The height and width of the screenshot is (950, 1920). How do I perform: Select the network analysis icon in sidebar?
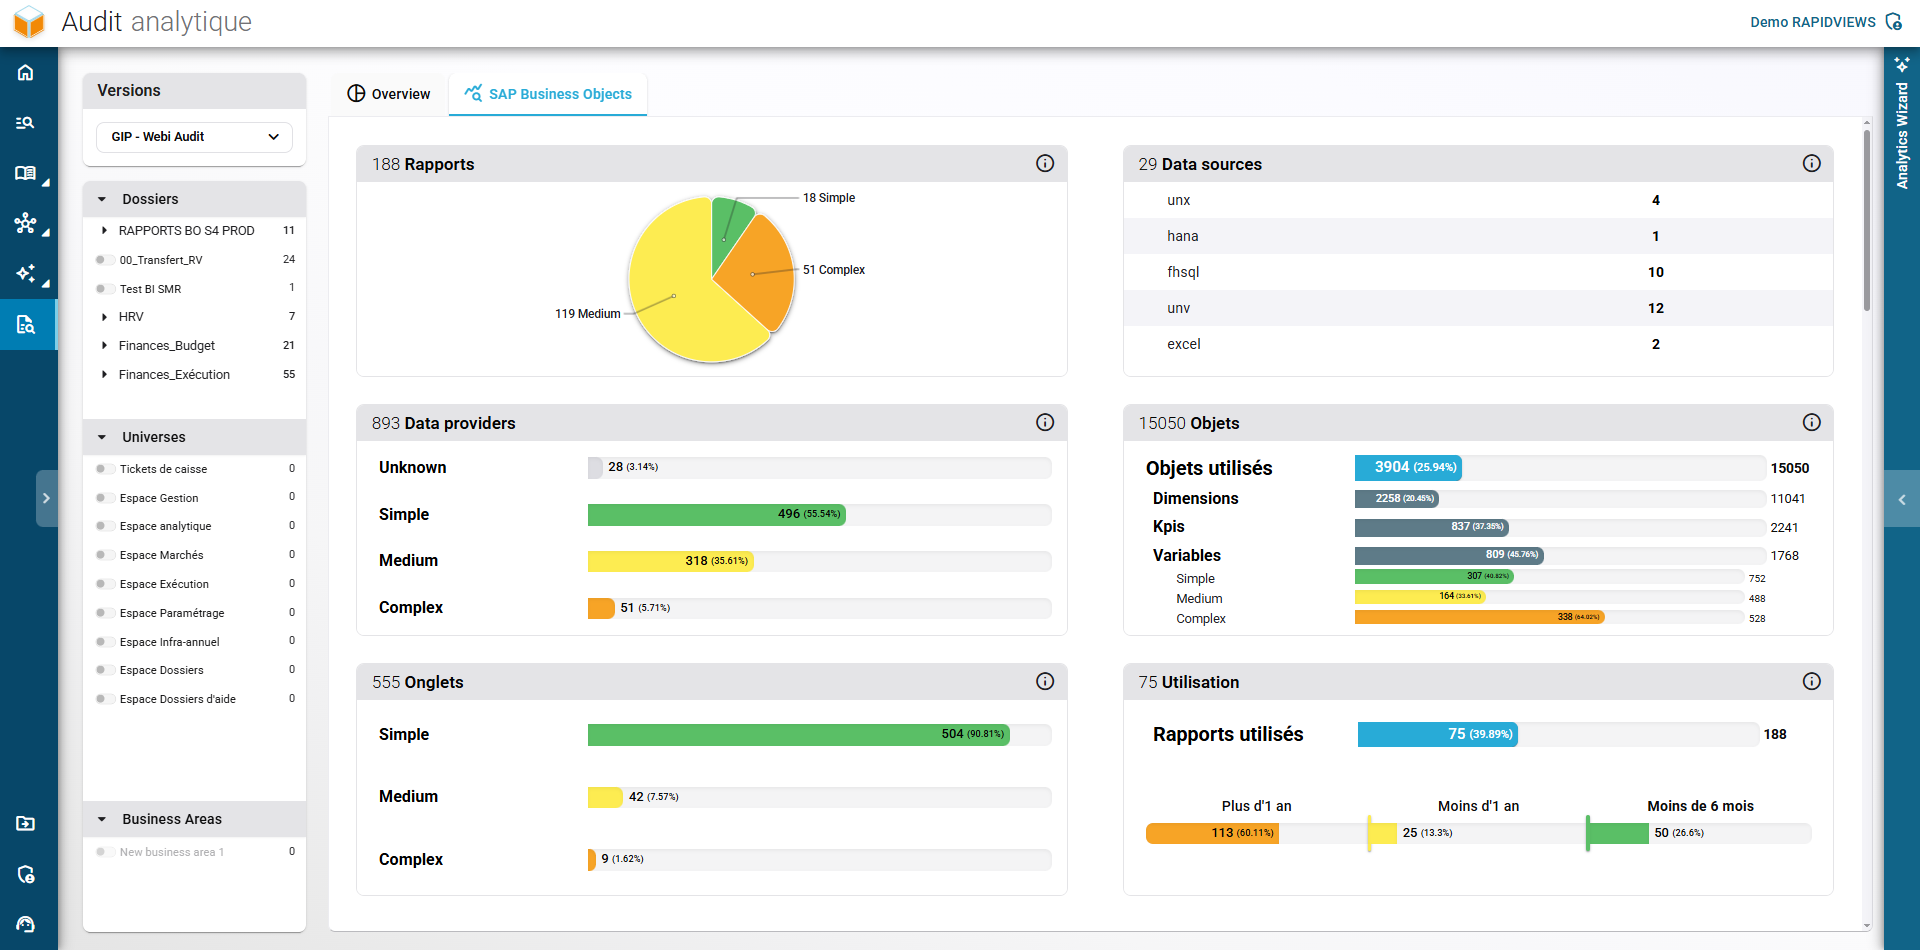coord(26,224)
